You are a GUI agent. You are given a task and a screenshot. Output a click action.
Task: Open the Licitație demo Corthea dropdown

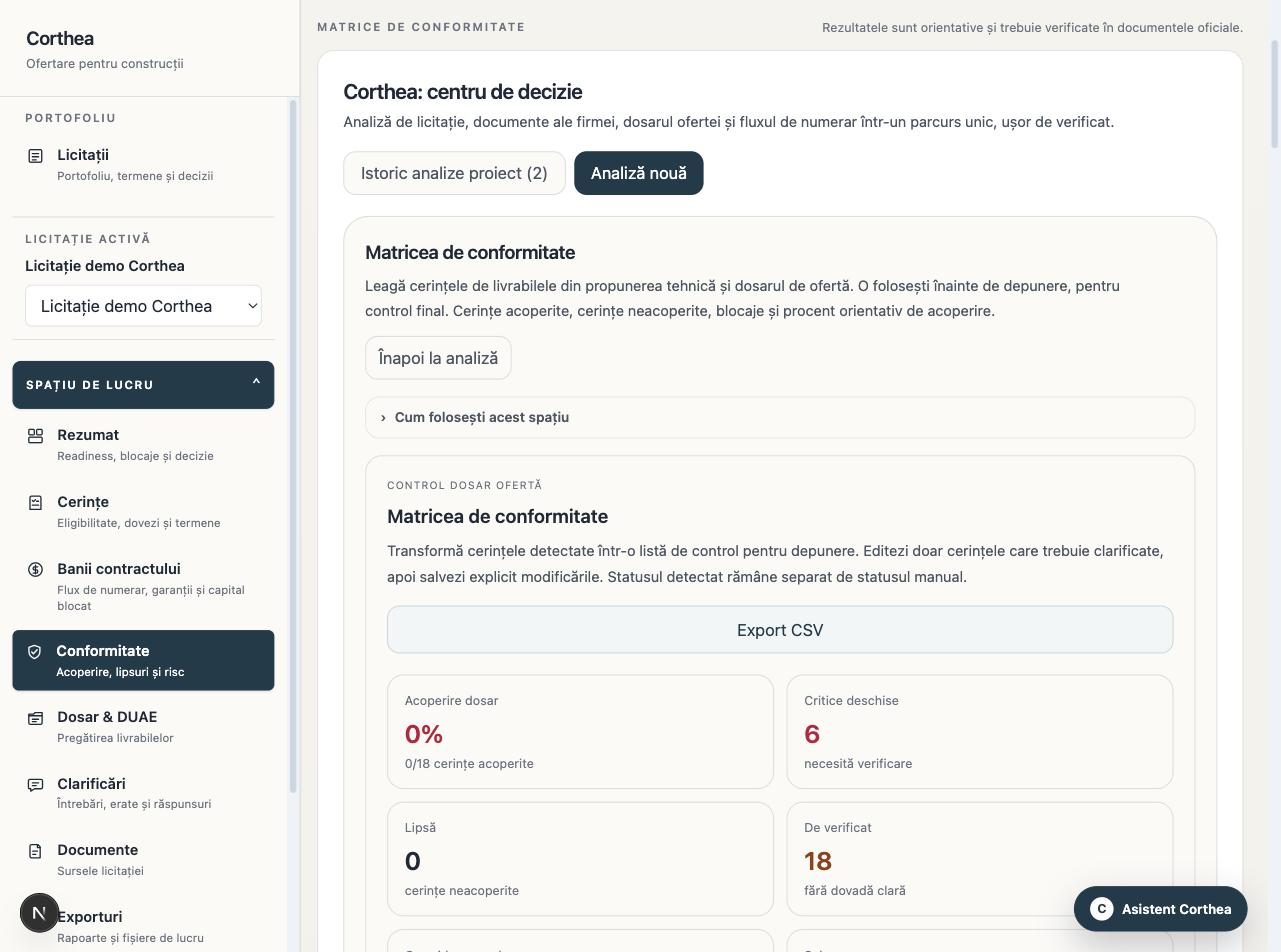coord(143,306)
